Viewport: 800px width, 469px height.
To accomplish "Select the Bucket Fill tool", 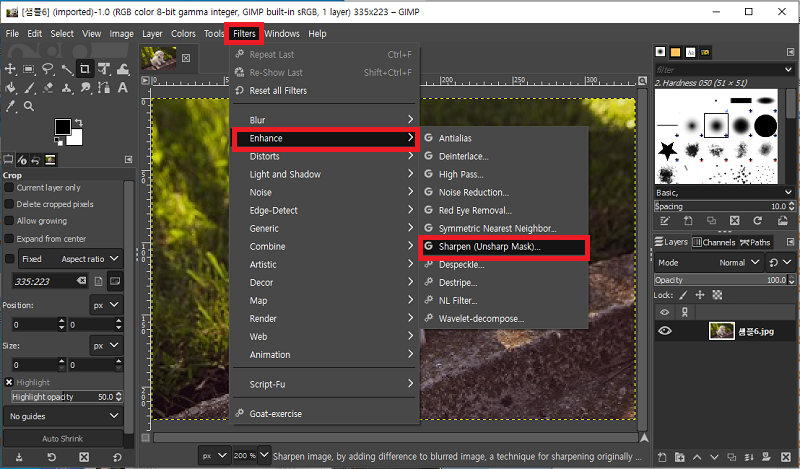I will click(10, 88).
